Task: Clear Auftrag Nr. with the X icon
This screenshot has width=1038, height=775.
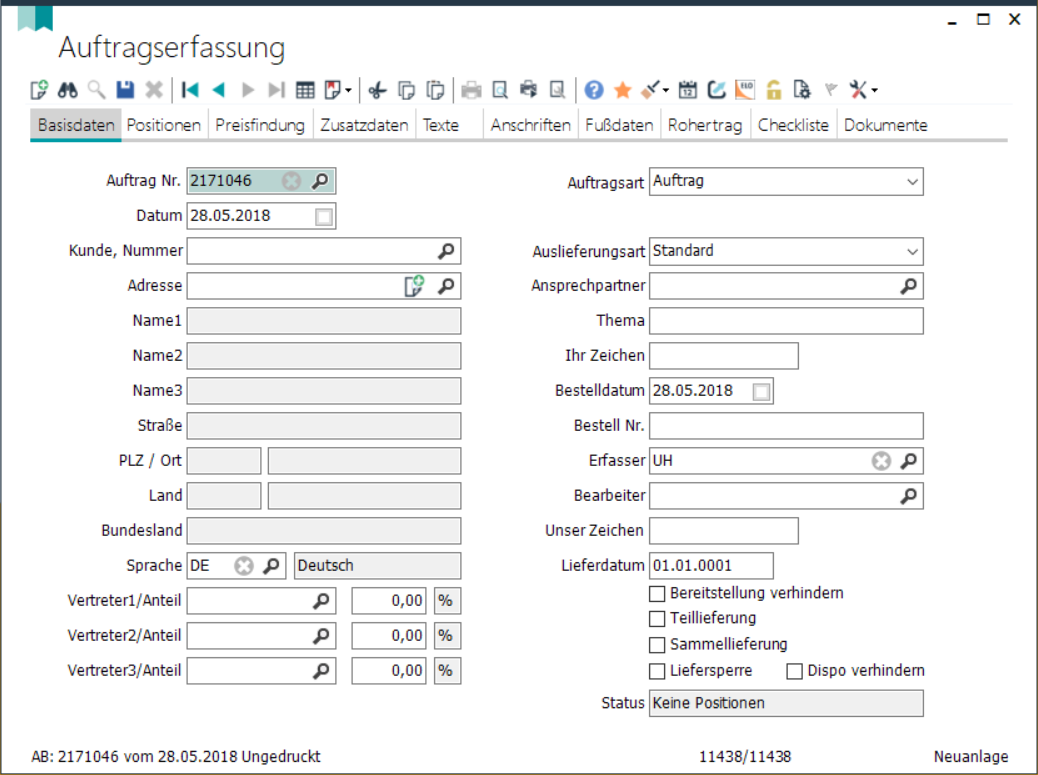Action: [291, 181]
